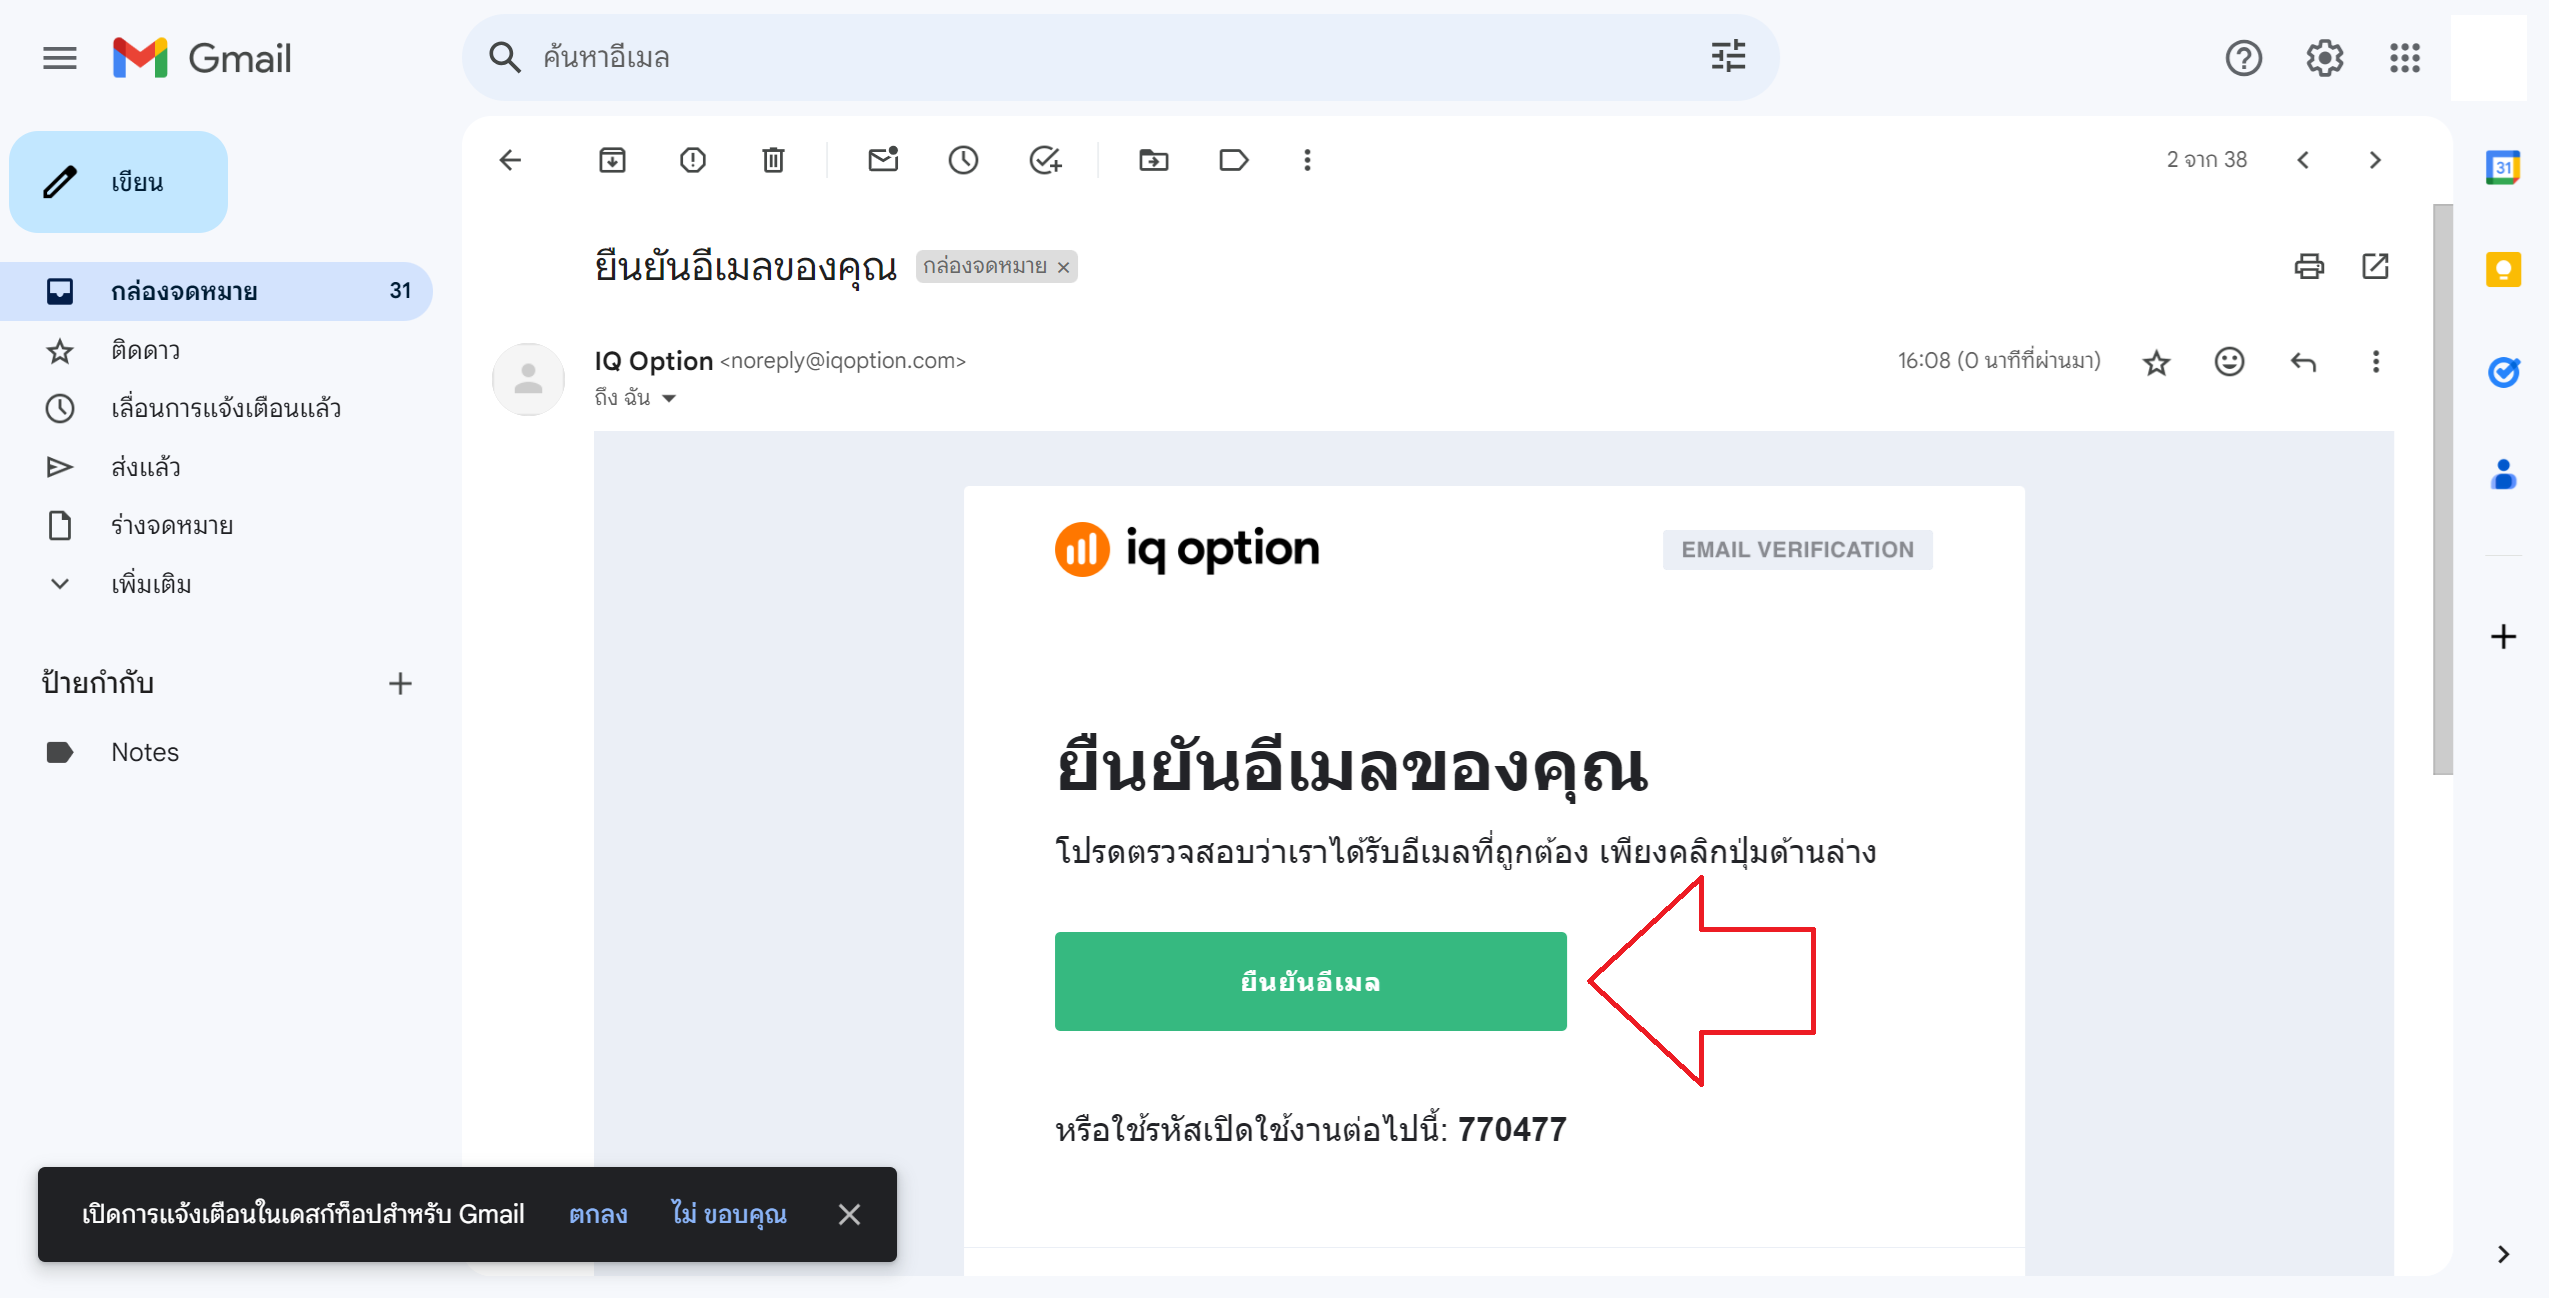Open the message more options menu
2549x1298 pixels.
pyautogui.click(x=2376, y=362)
